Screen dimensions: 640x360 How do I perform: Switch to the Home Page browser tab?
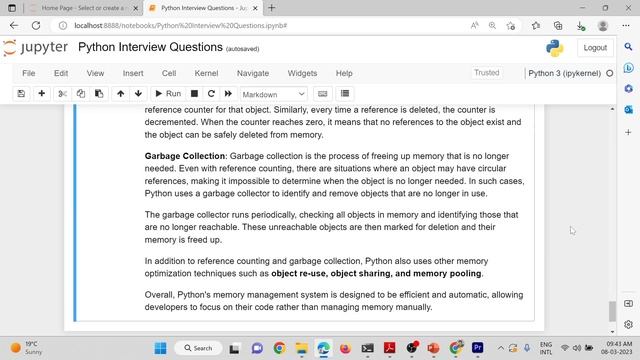[83, 8]
